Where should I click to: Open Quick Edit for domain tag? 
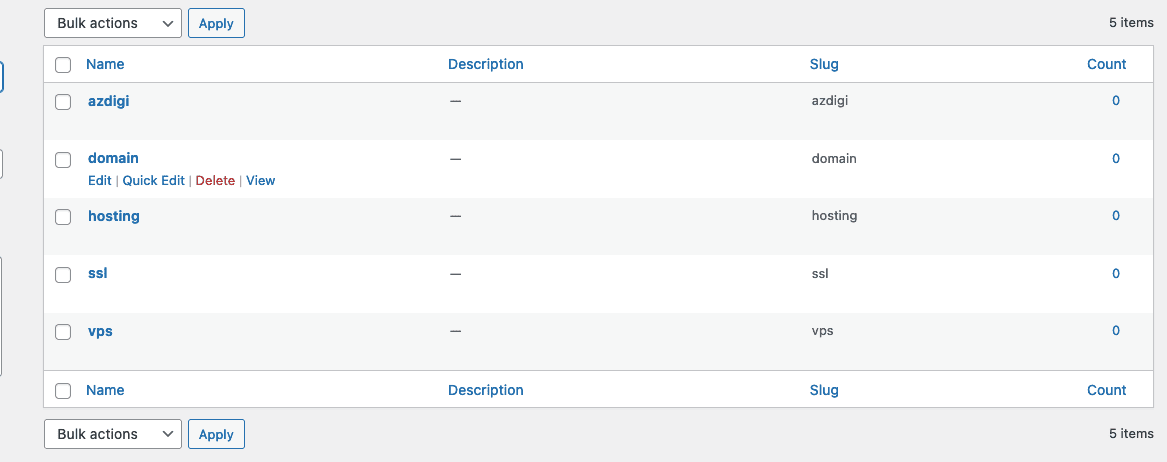[x=154, y=181]
